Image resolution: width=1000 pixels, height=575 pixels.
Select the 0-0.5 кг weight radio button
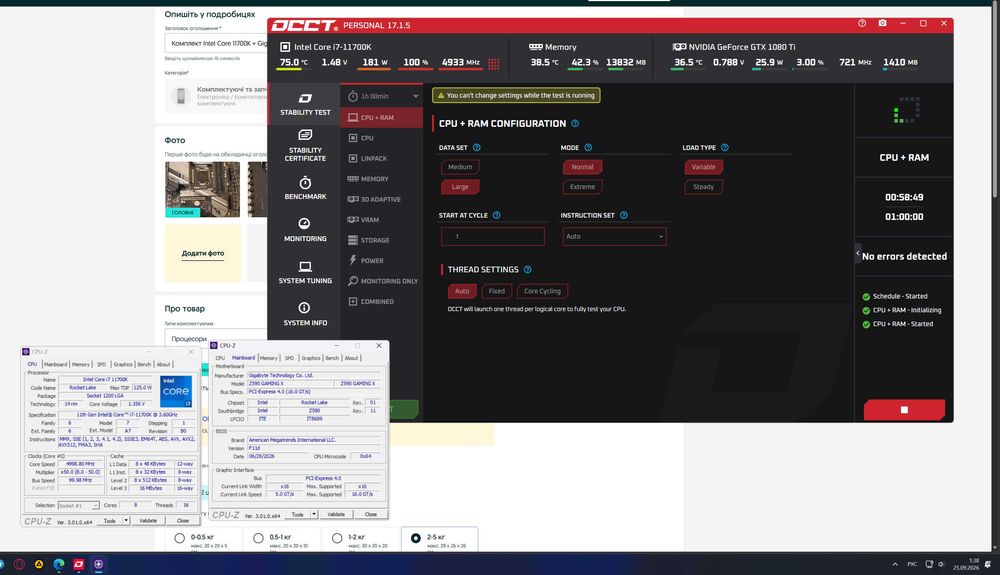[180, 538]
